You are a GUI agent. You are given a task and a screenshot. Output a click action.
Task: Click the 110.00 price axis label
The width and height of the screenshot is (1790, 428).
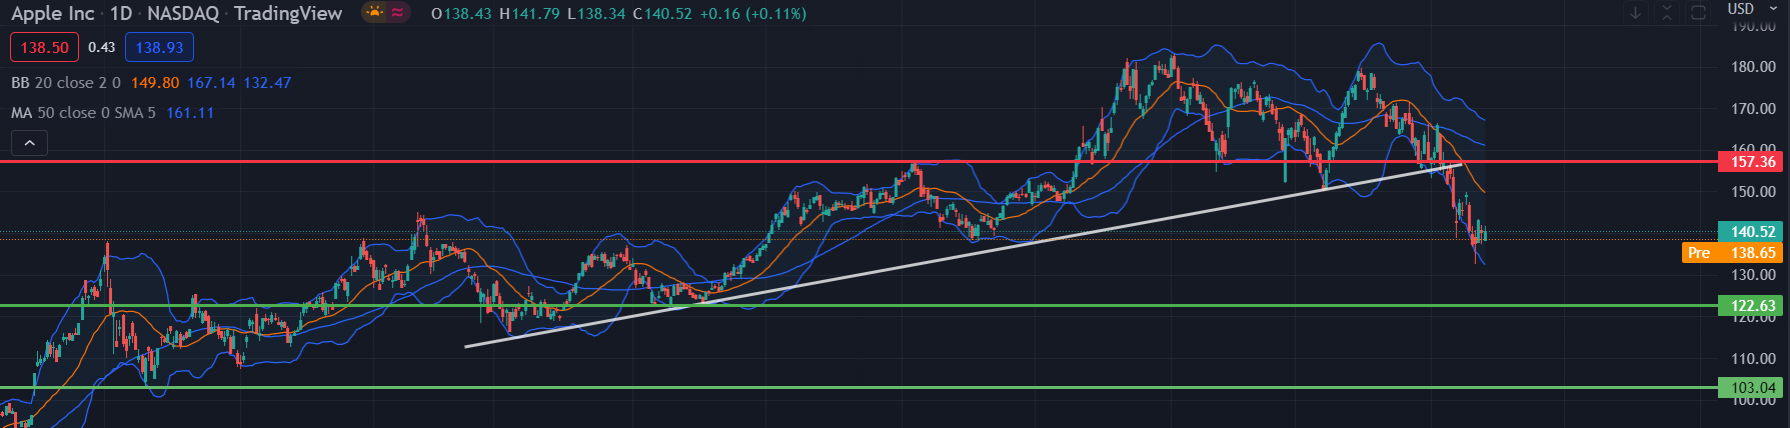[1753, 359]
